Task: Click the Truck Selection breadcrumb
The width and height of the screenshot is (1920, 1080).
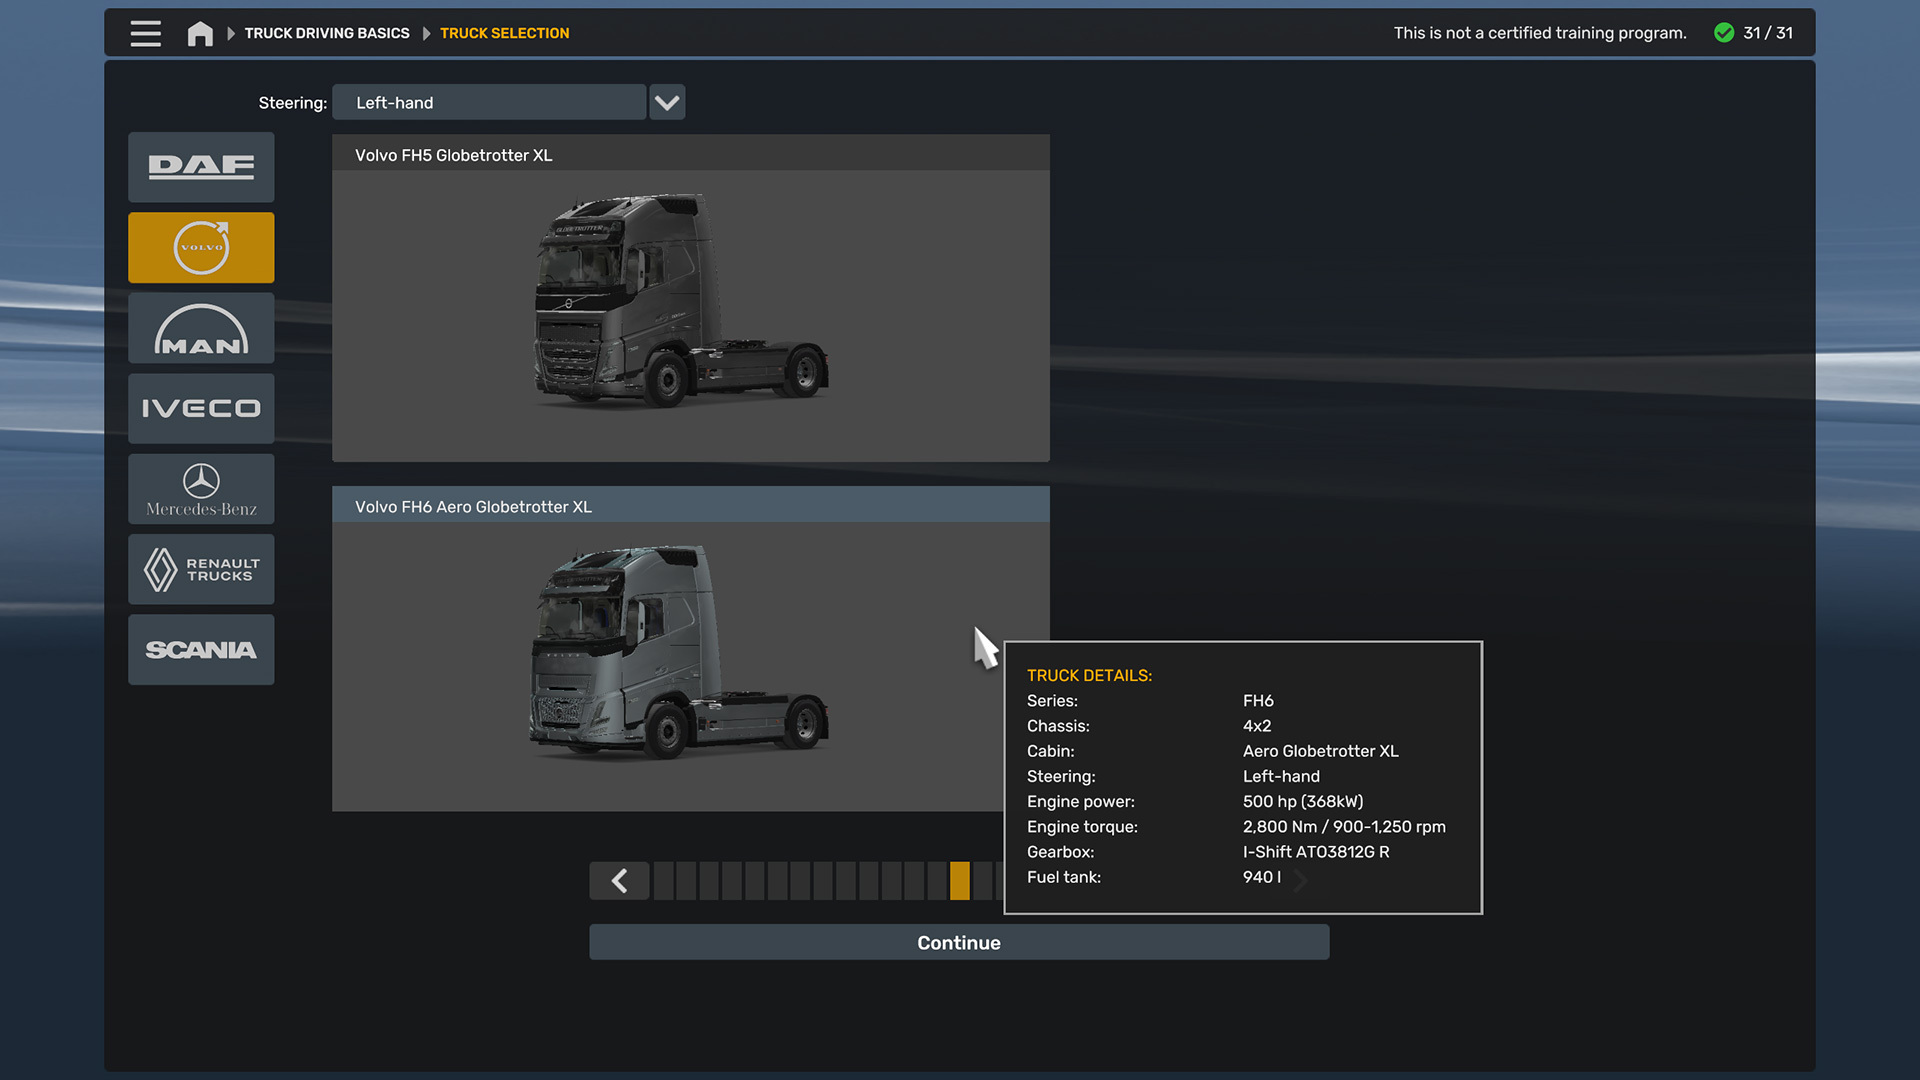Action: click(x=504, y=33)
